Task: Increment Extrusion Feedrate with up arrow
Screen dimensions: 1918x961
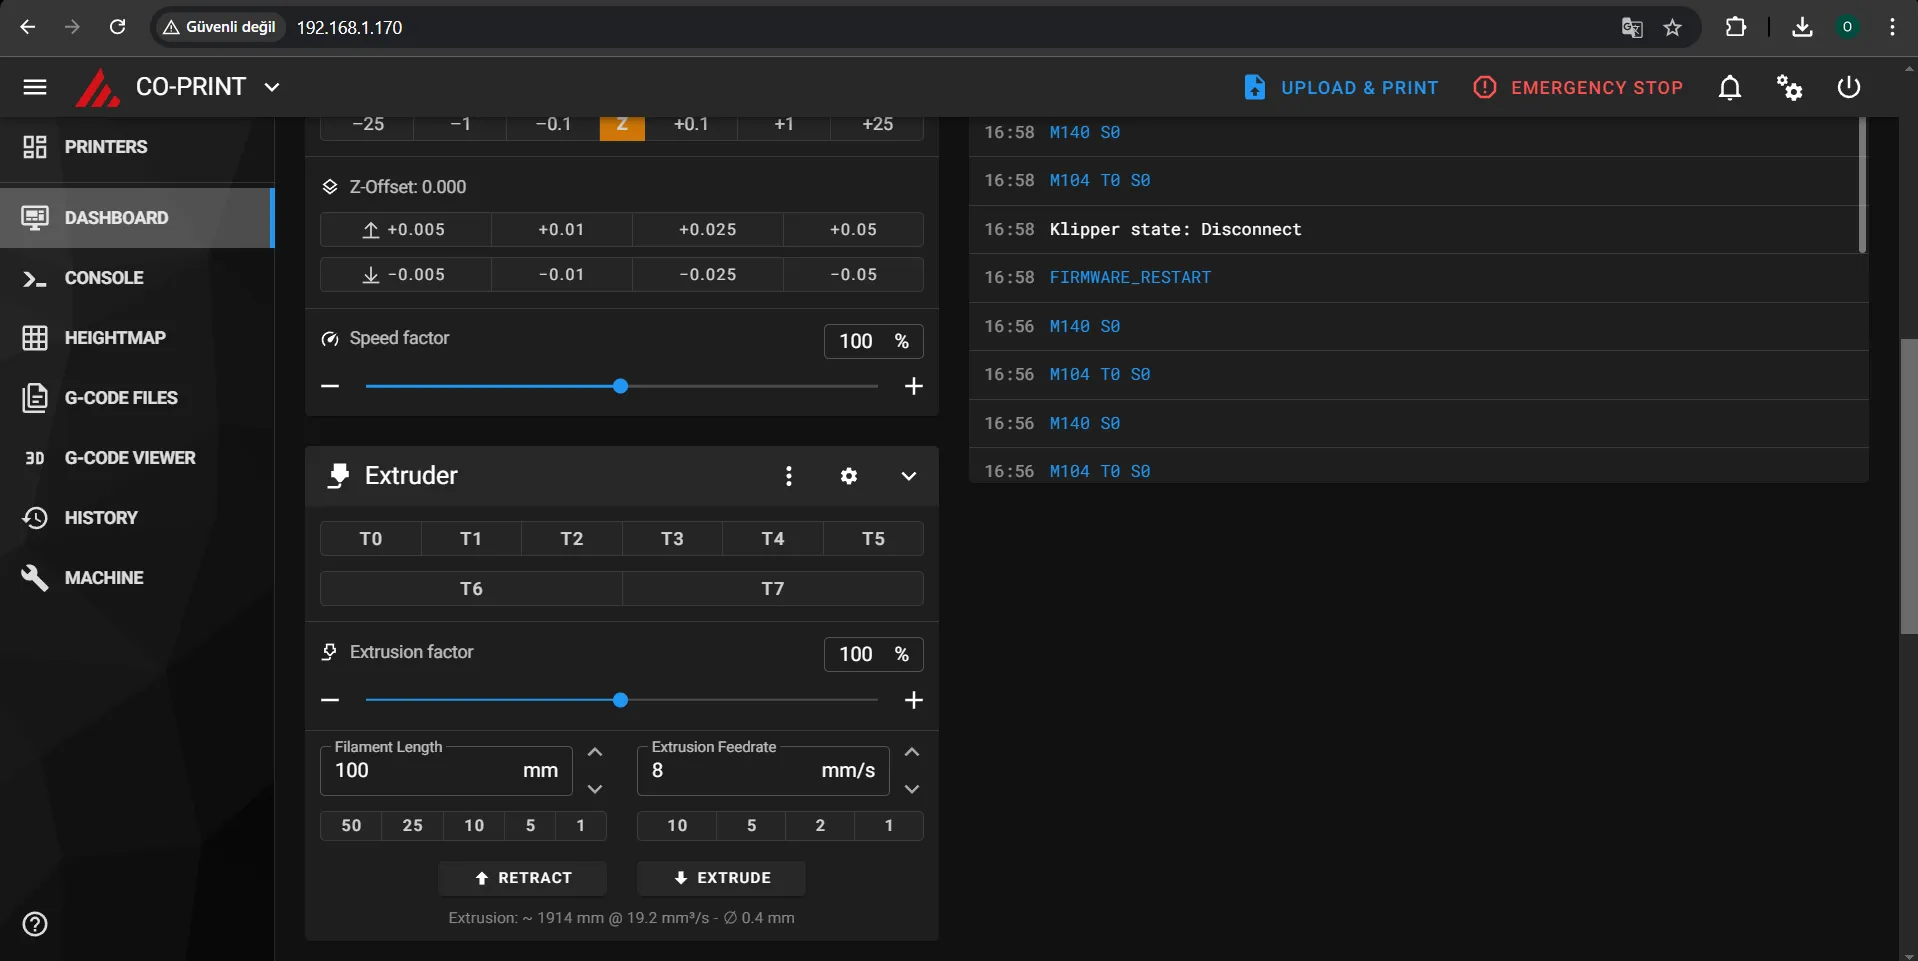Action: (x=912, y=752)
